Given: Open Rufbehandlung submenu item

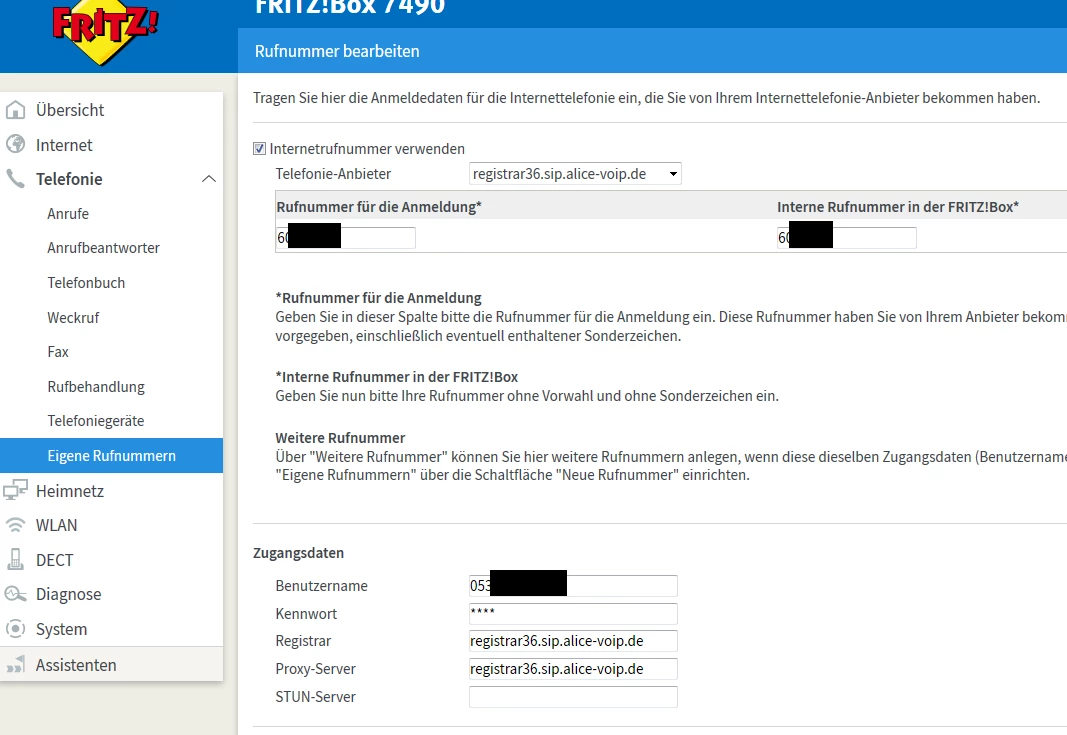Looking at the screenshot, I should (x=96, y=387).
